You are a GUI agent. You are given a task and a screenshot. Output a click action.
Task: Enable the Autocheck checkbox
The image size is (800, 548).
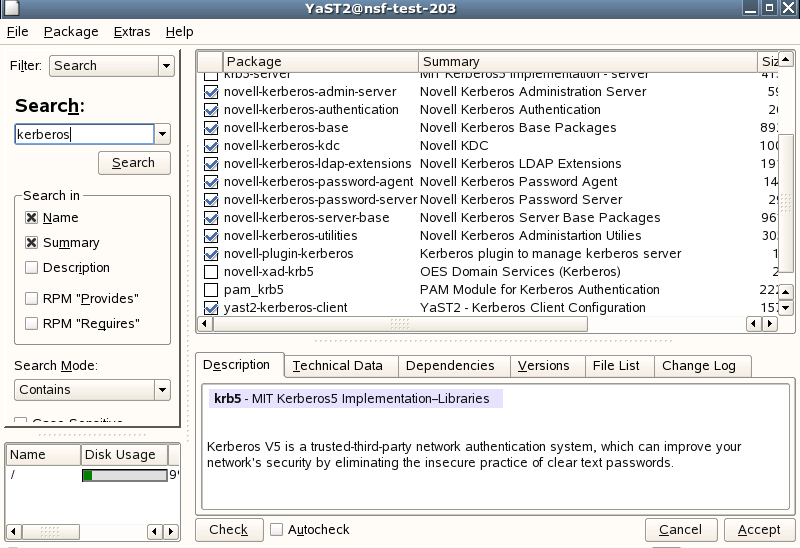point(277,529)
